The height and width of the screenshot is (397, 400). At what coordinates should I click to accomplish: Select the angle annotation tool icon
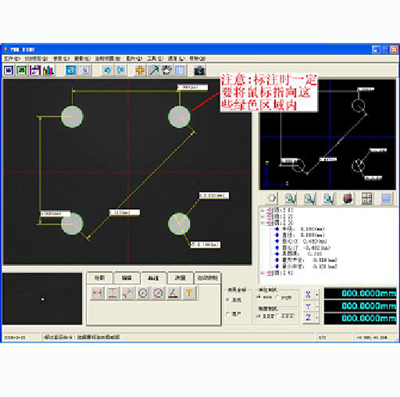click(x=173, y=293)
